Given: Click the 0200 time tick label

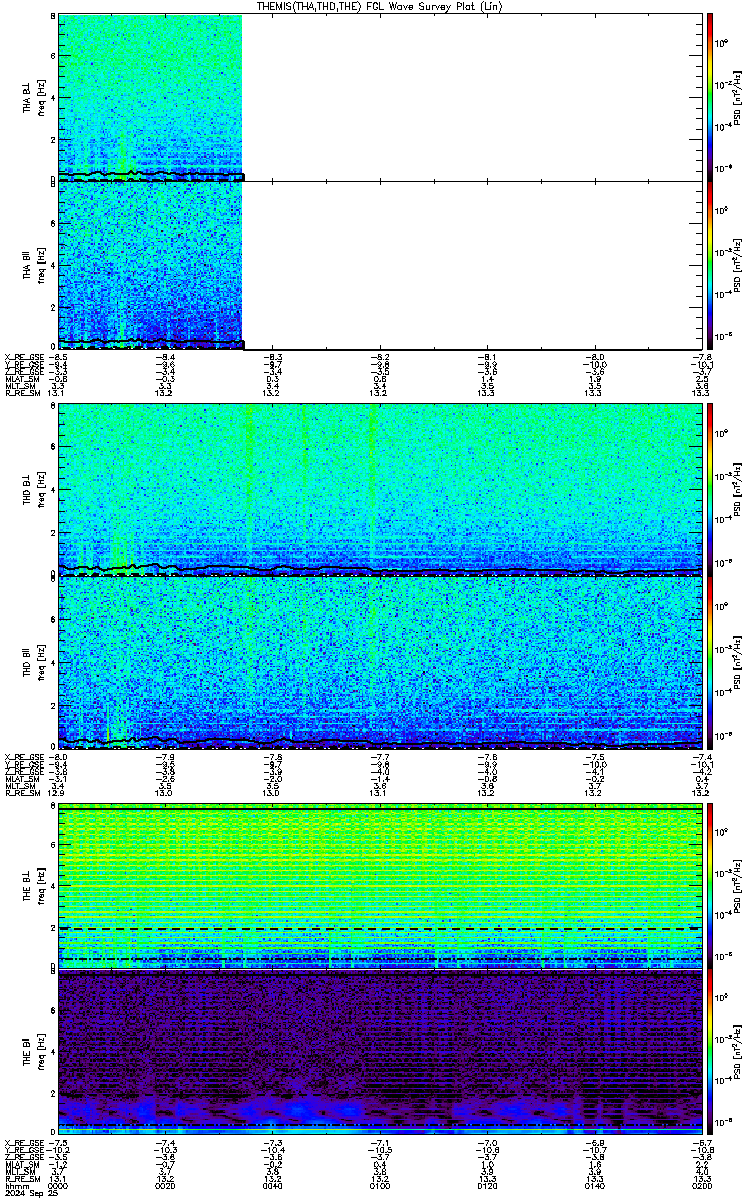Looking at the screenshot, I should pos(700,1188).
